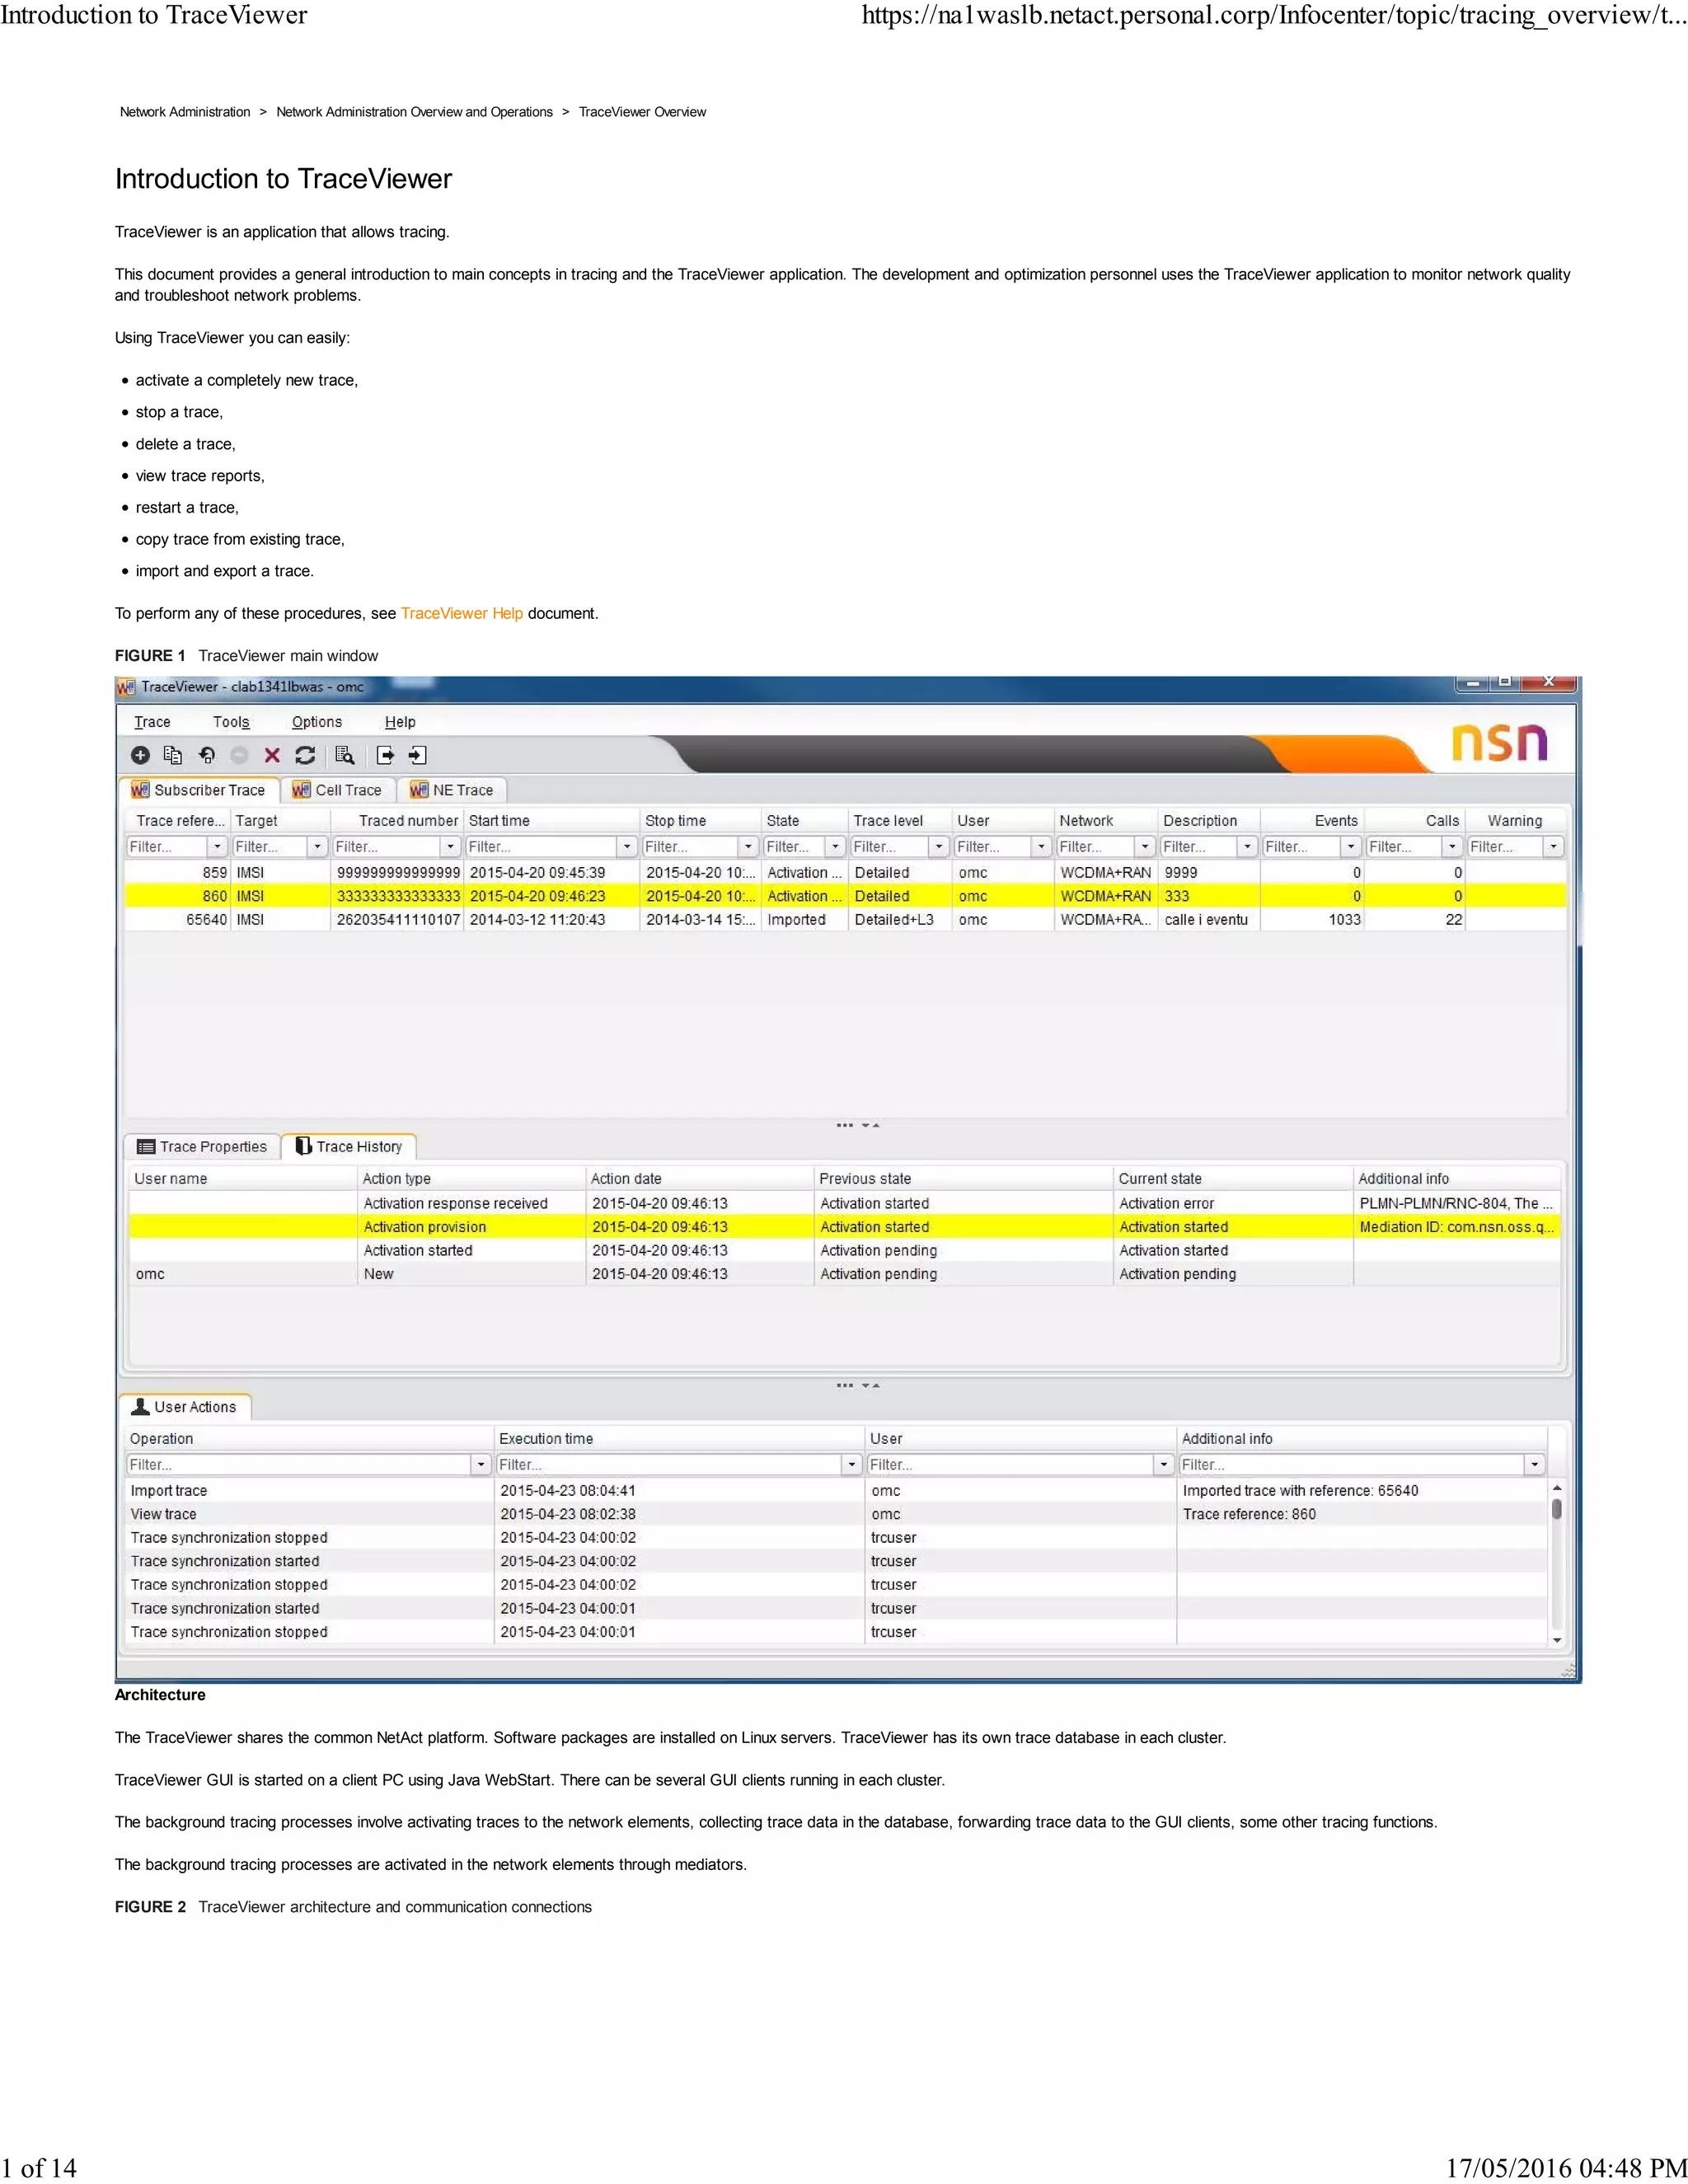
Task: Click the restart trace toolbar icon
Action: point(207,755)
